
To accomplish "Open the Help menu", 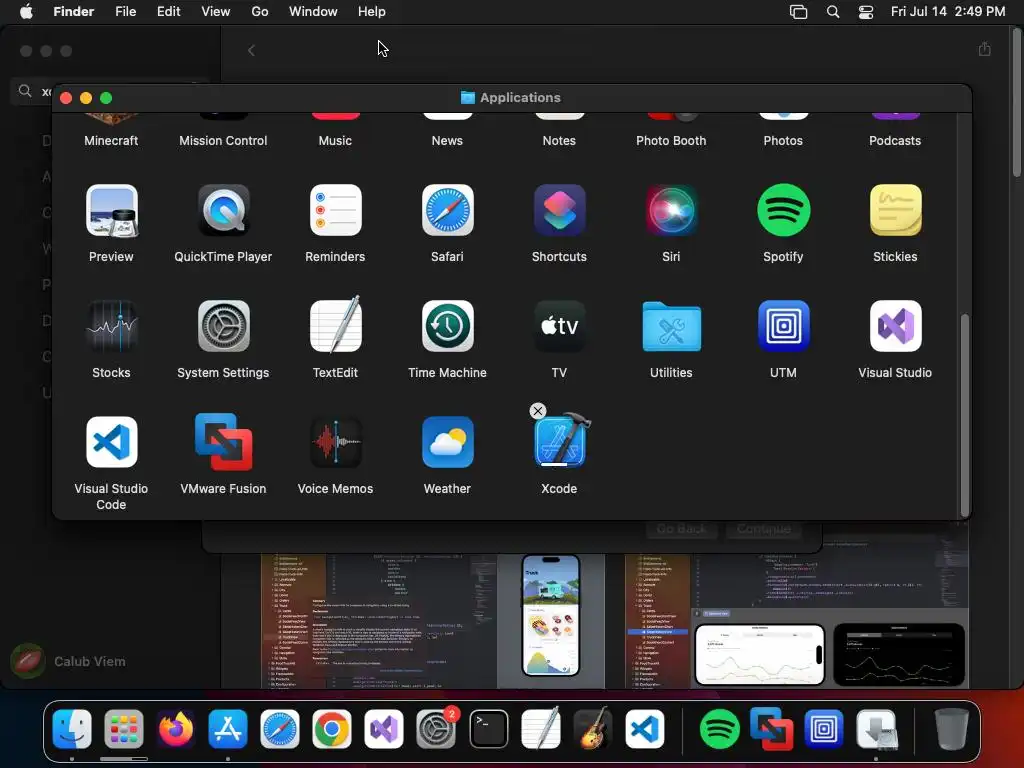I will (372, 12).
